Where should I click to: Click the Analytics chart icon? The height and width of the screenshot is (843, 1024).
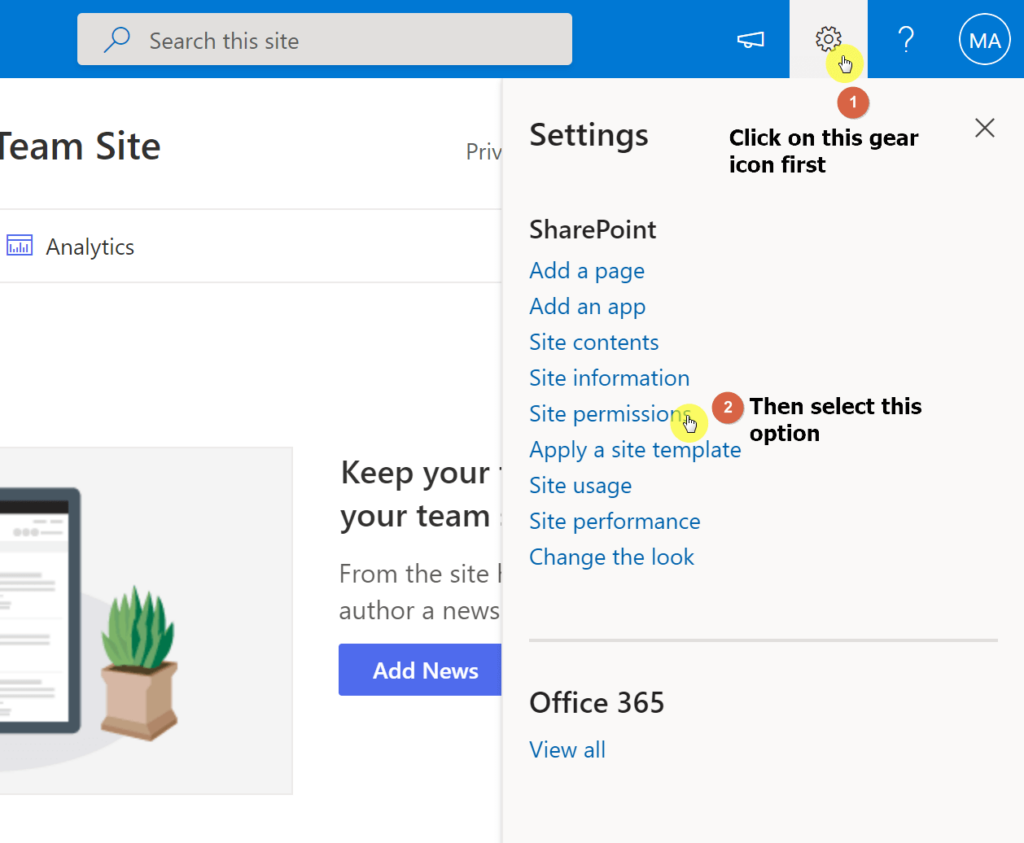20,246
